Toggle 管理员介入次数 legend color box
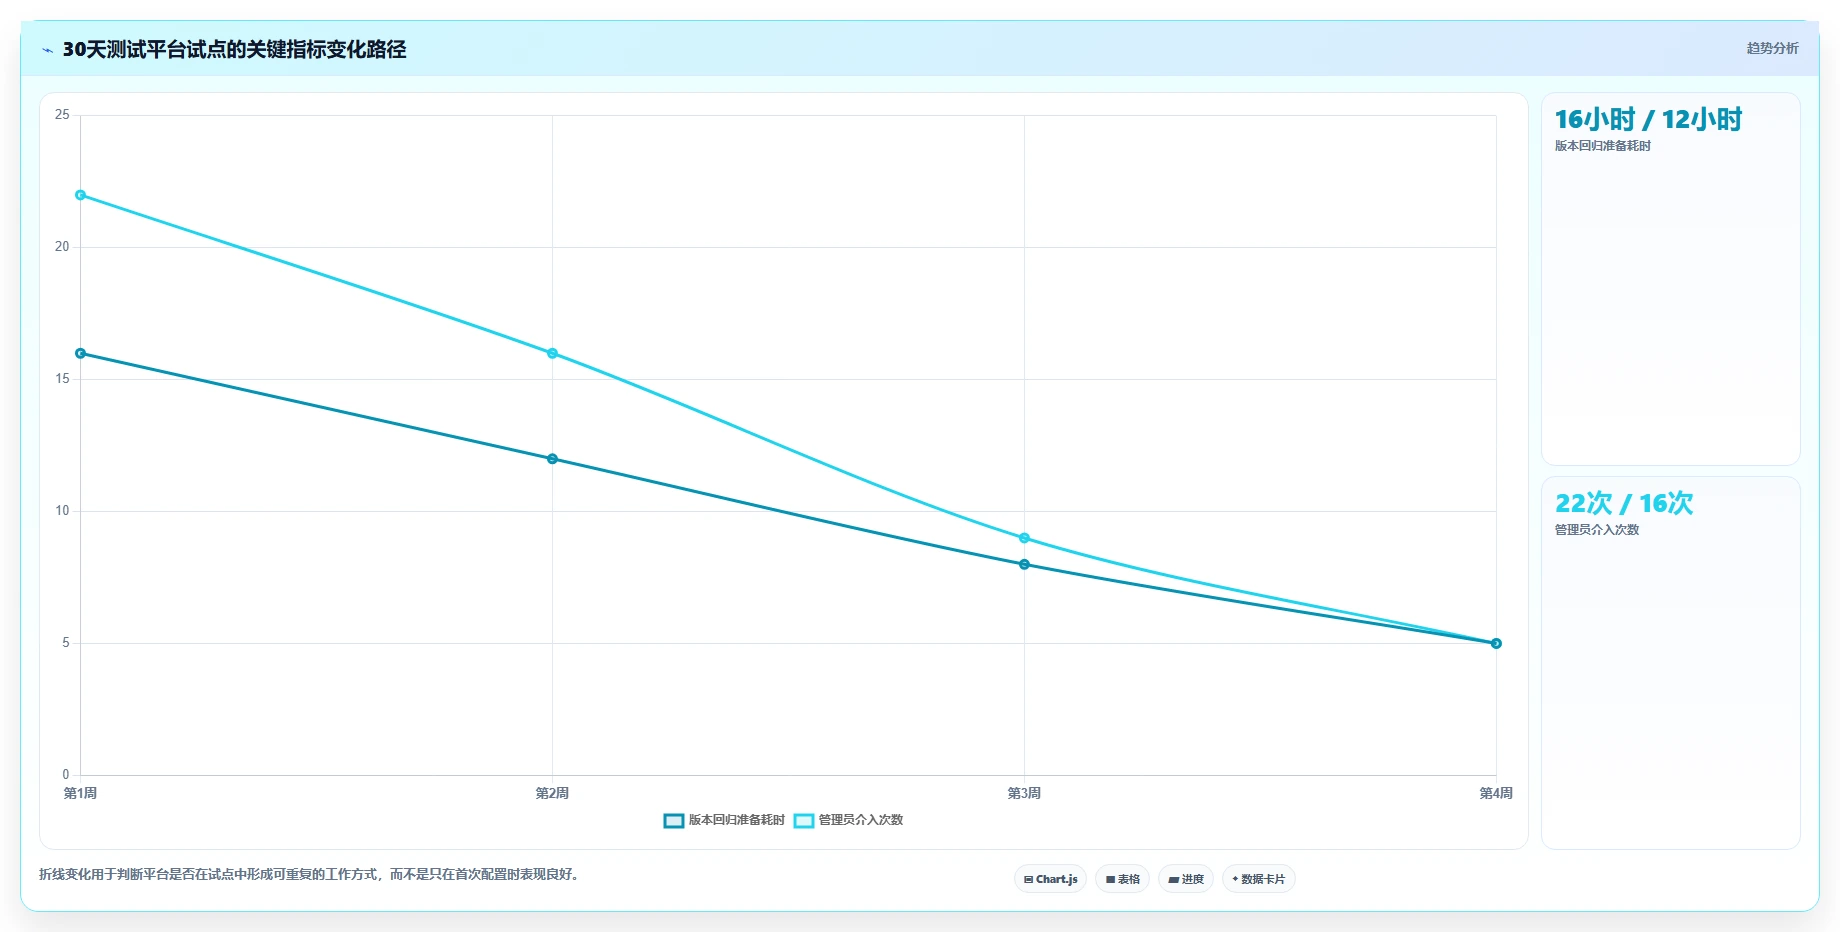 [x=804, y=820]
